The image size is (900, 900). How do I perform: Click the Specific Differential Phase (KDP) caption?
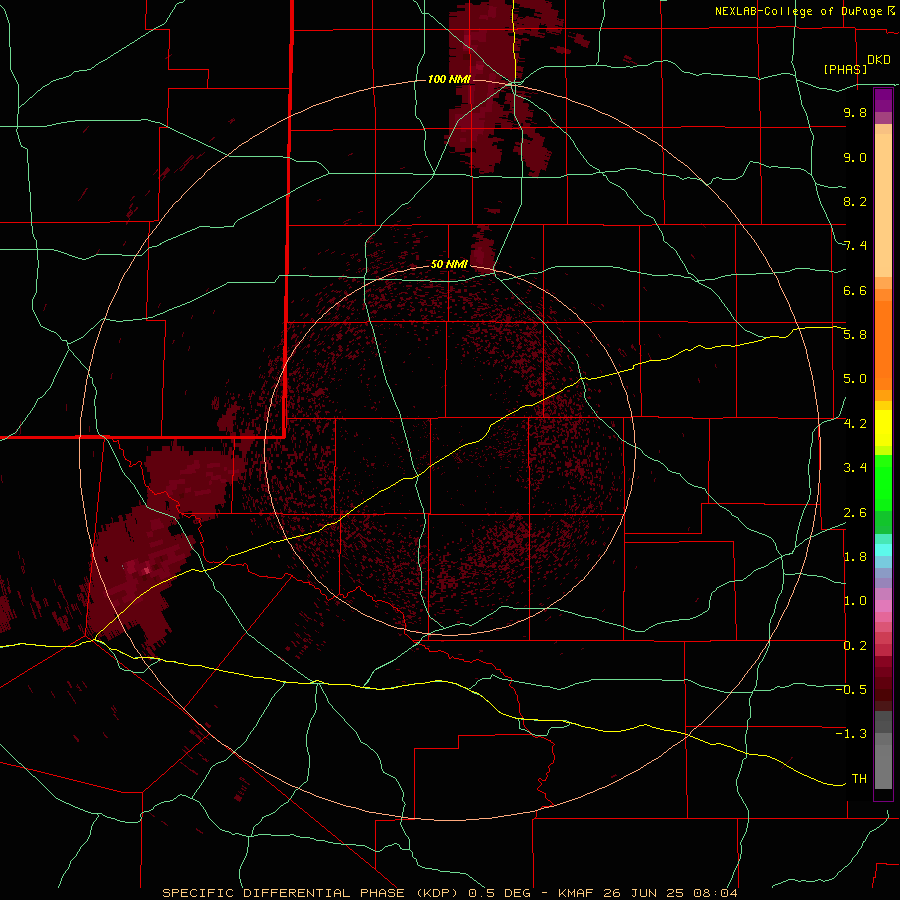point(312,893)
